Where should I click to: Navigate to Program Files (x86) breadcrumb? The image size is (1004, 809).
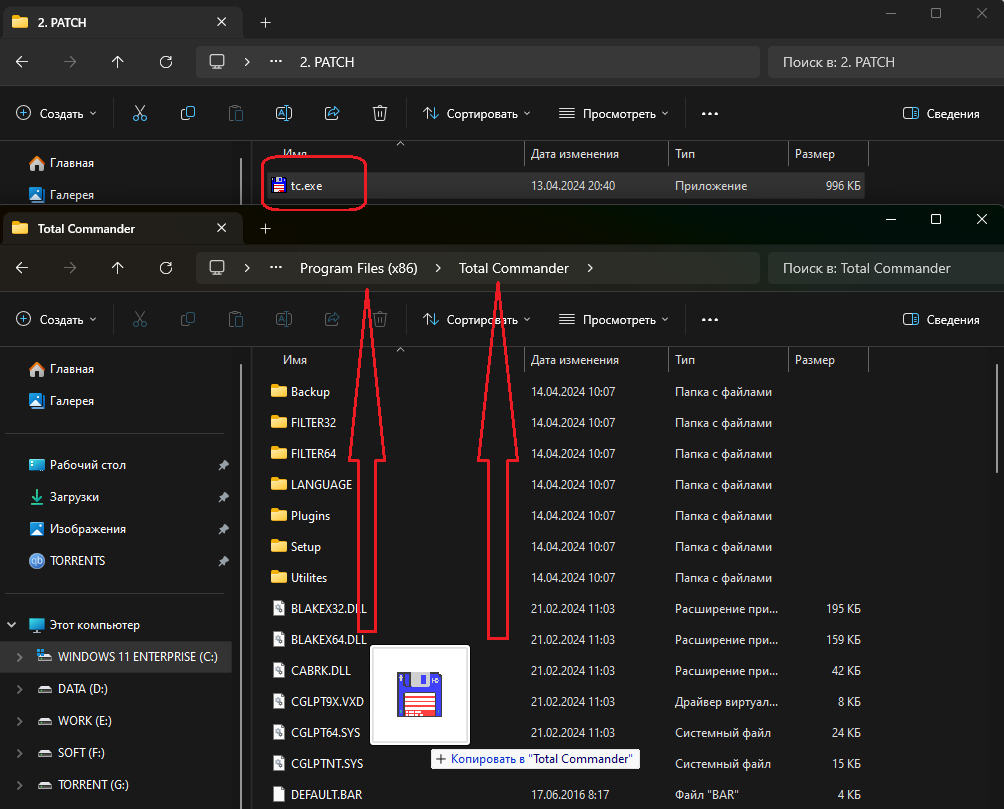(358, 268)
